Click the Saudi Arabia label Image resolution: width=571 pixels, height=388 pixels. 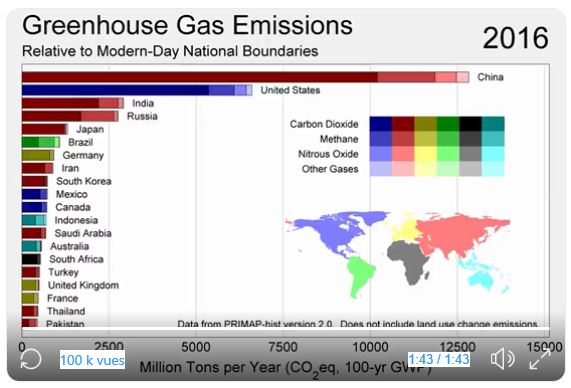pos(83,233)
